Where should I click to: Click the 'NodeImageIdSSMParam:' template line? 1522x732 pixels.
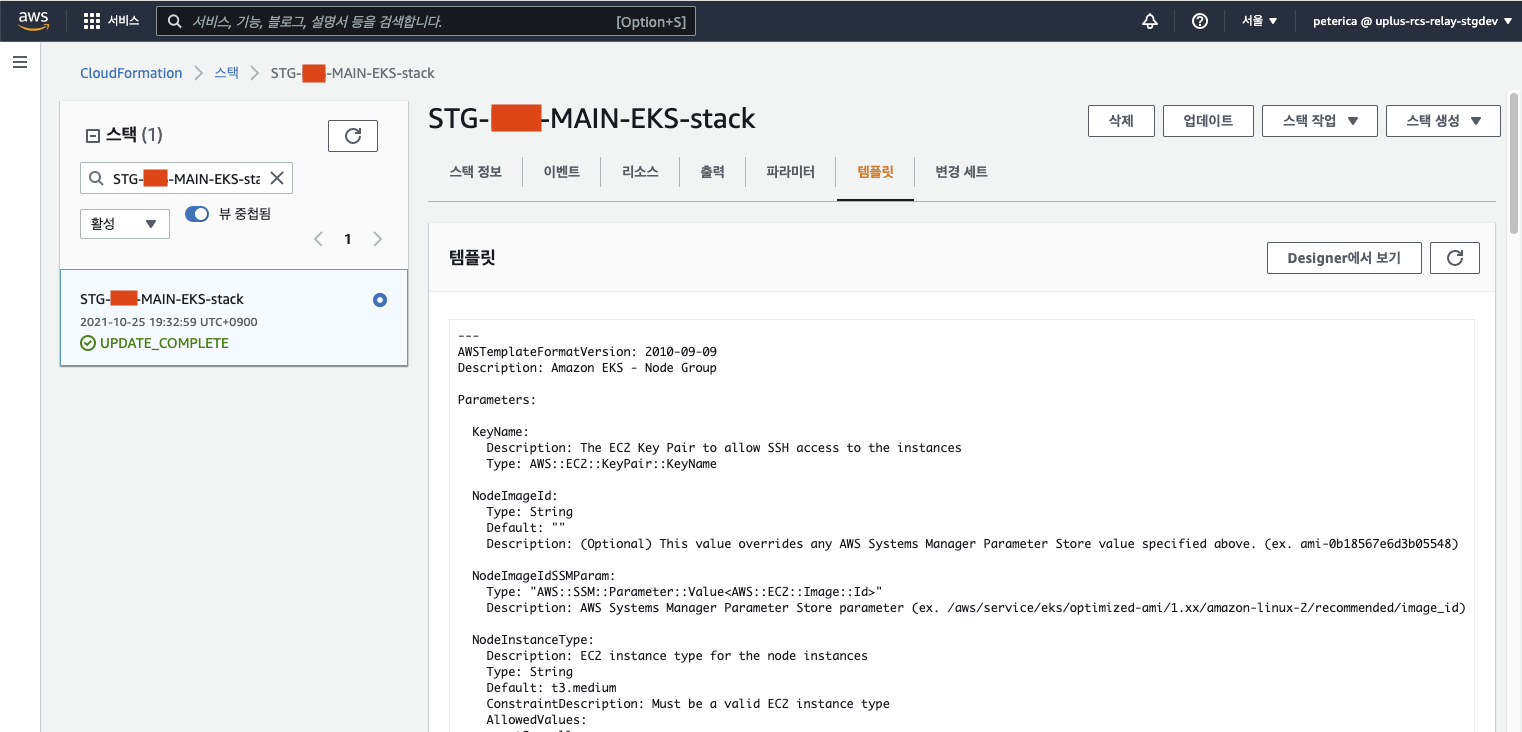pyautogui.click(x=544, y=576)
